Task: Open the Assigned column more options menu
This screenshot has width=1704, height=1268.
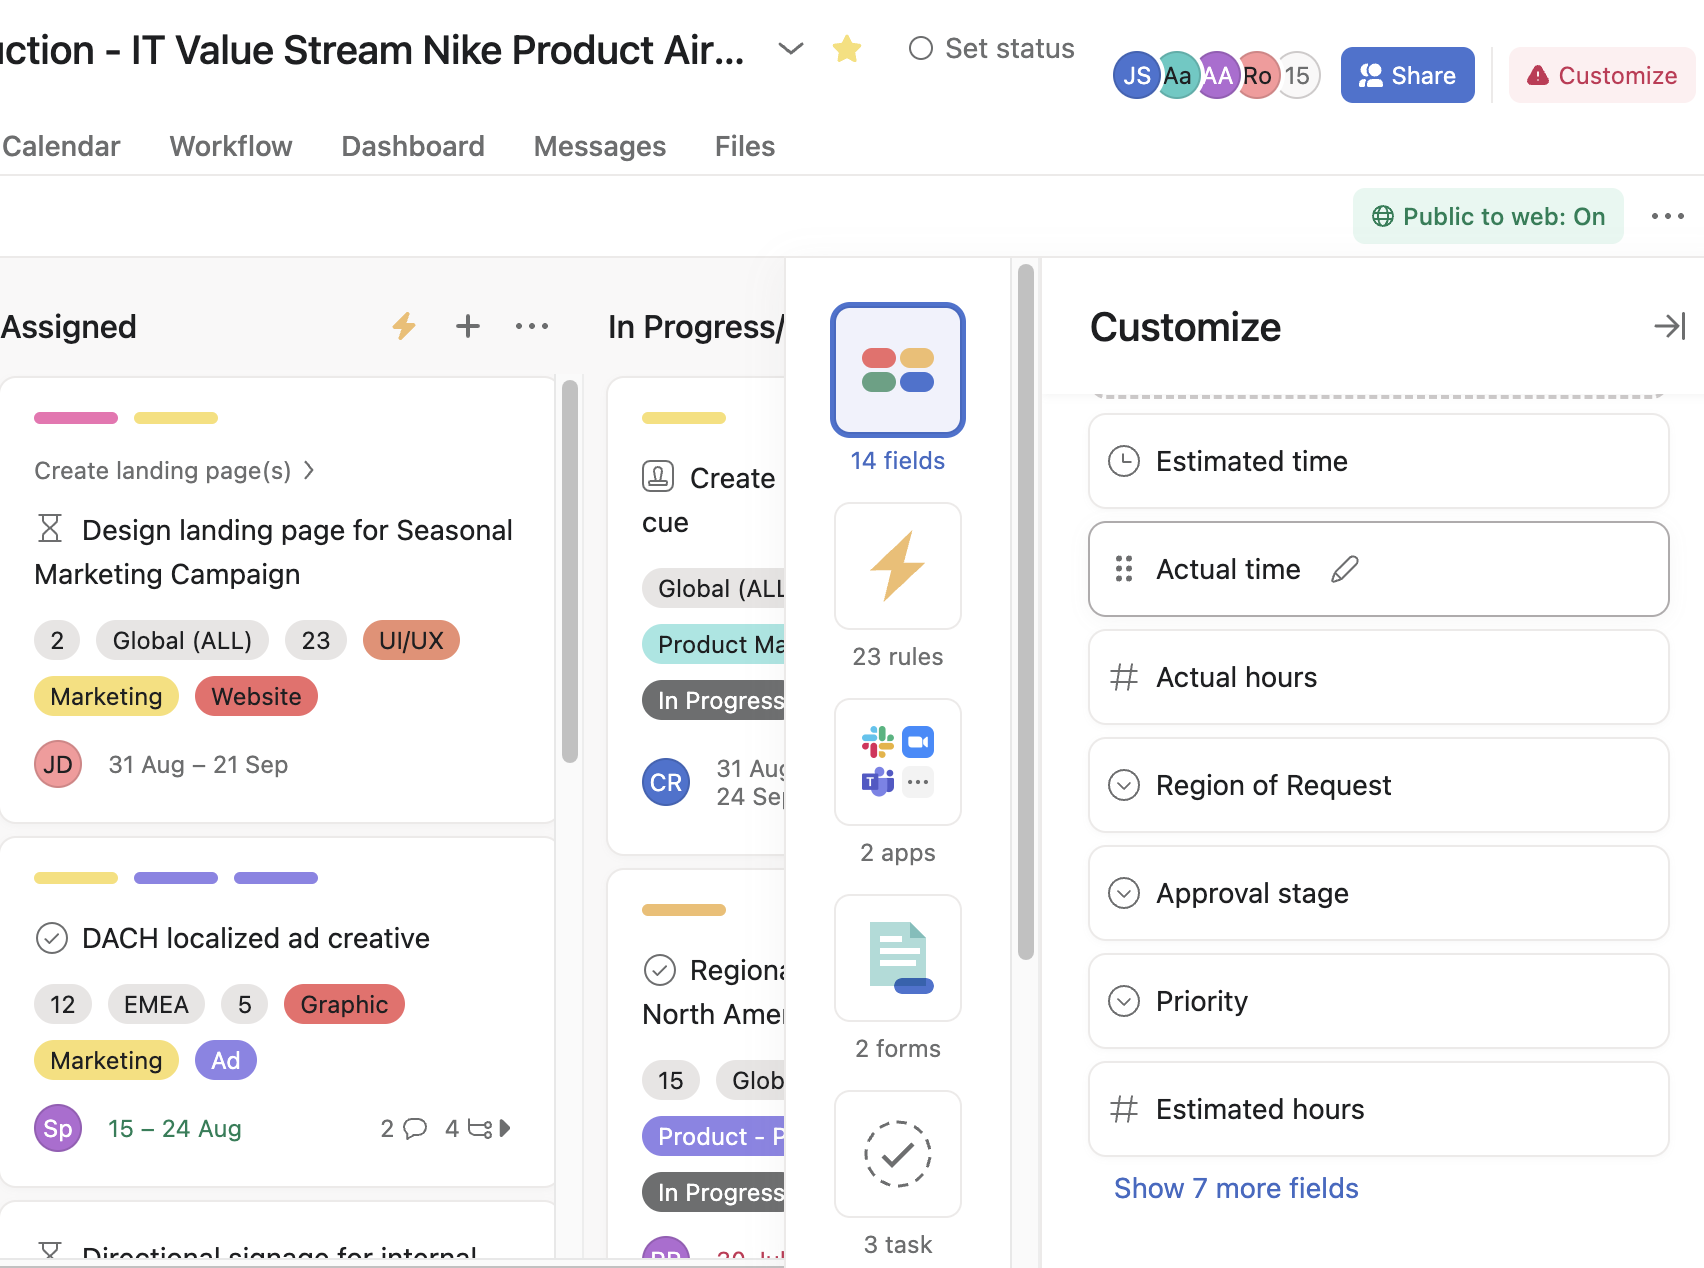Action: (532, 326)
